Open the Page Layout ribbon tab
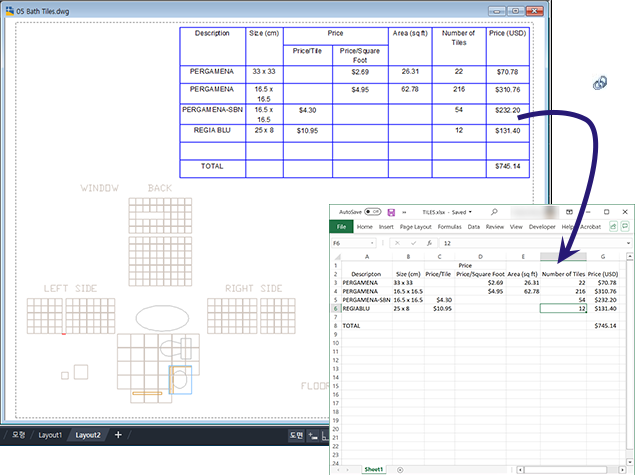 pos(416,227)
